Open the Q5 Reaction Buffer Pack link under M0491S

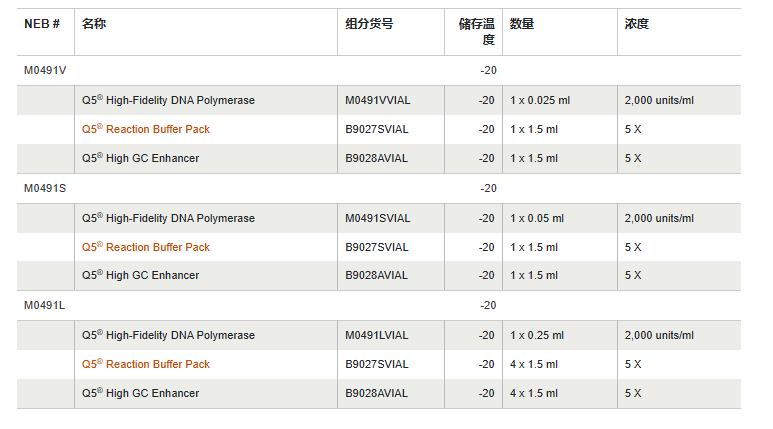(146, 247)
